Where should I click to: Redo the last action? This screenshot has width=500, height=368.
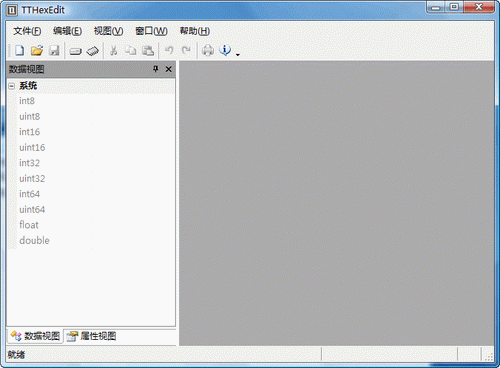click(186, 50)
